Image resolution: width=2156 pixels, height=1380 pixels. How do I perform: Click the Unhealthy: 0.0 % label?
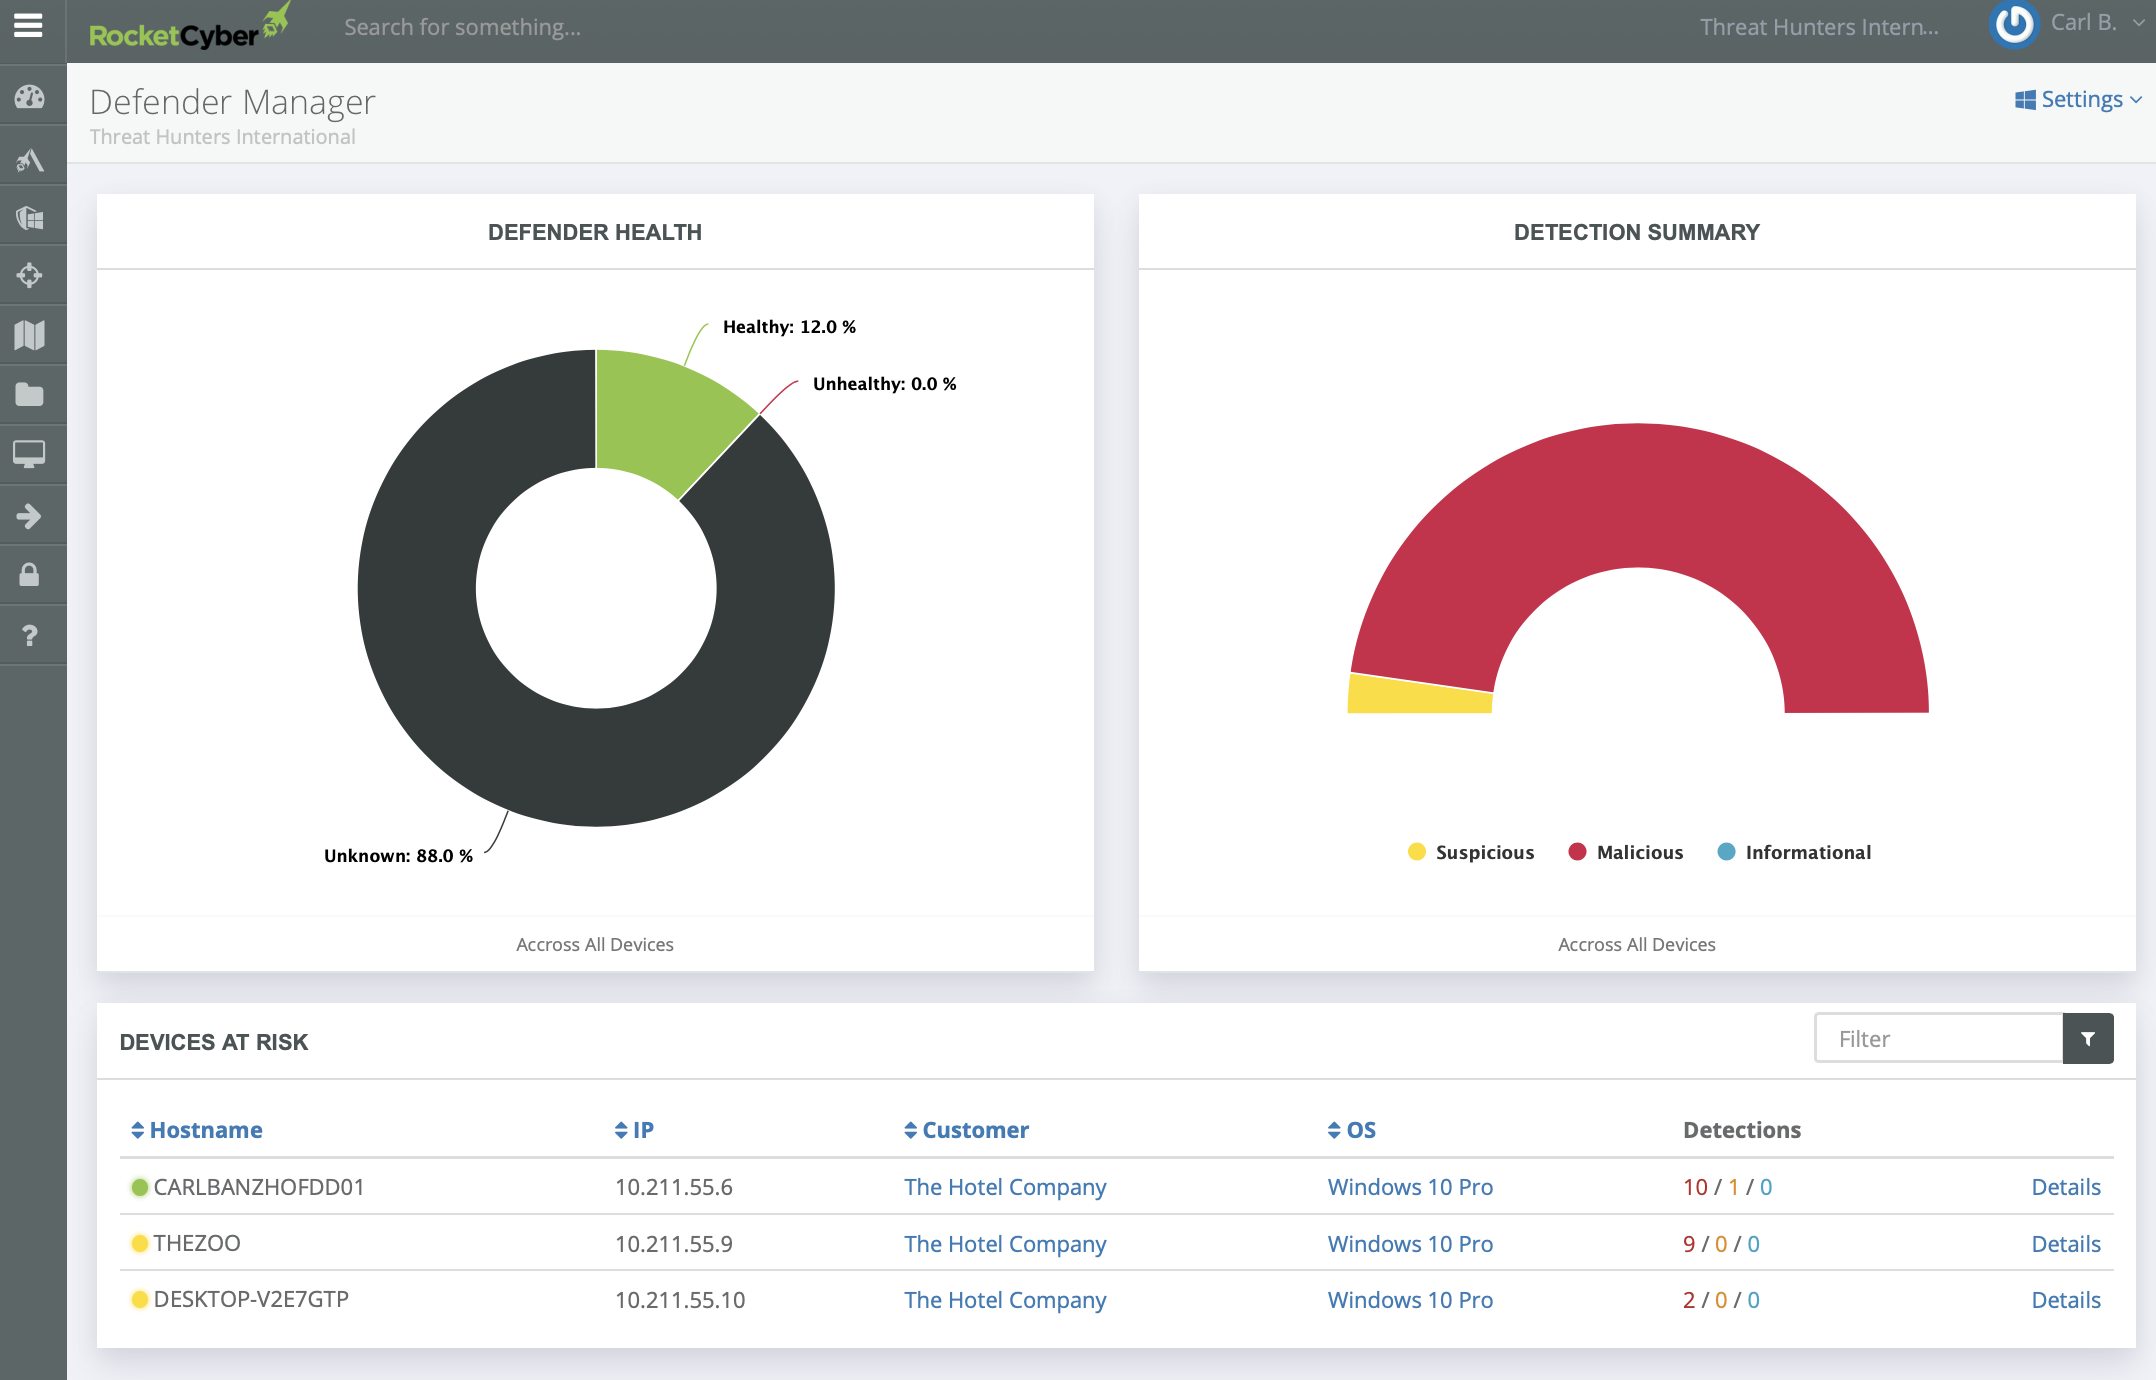pos(884,384)
